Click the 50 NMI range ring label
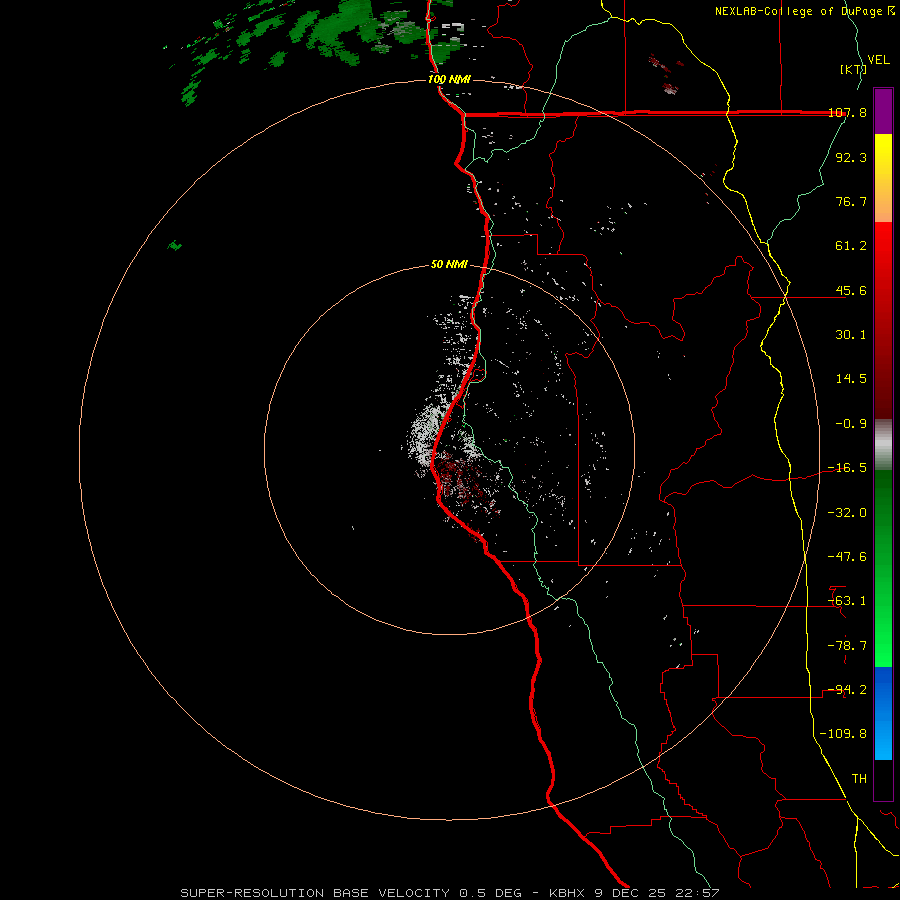The width and height of the screenshot is (900, 900). point(449,265)
